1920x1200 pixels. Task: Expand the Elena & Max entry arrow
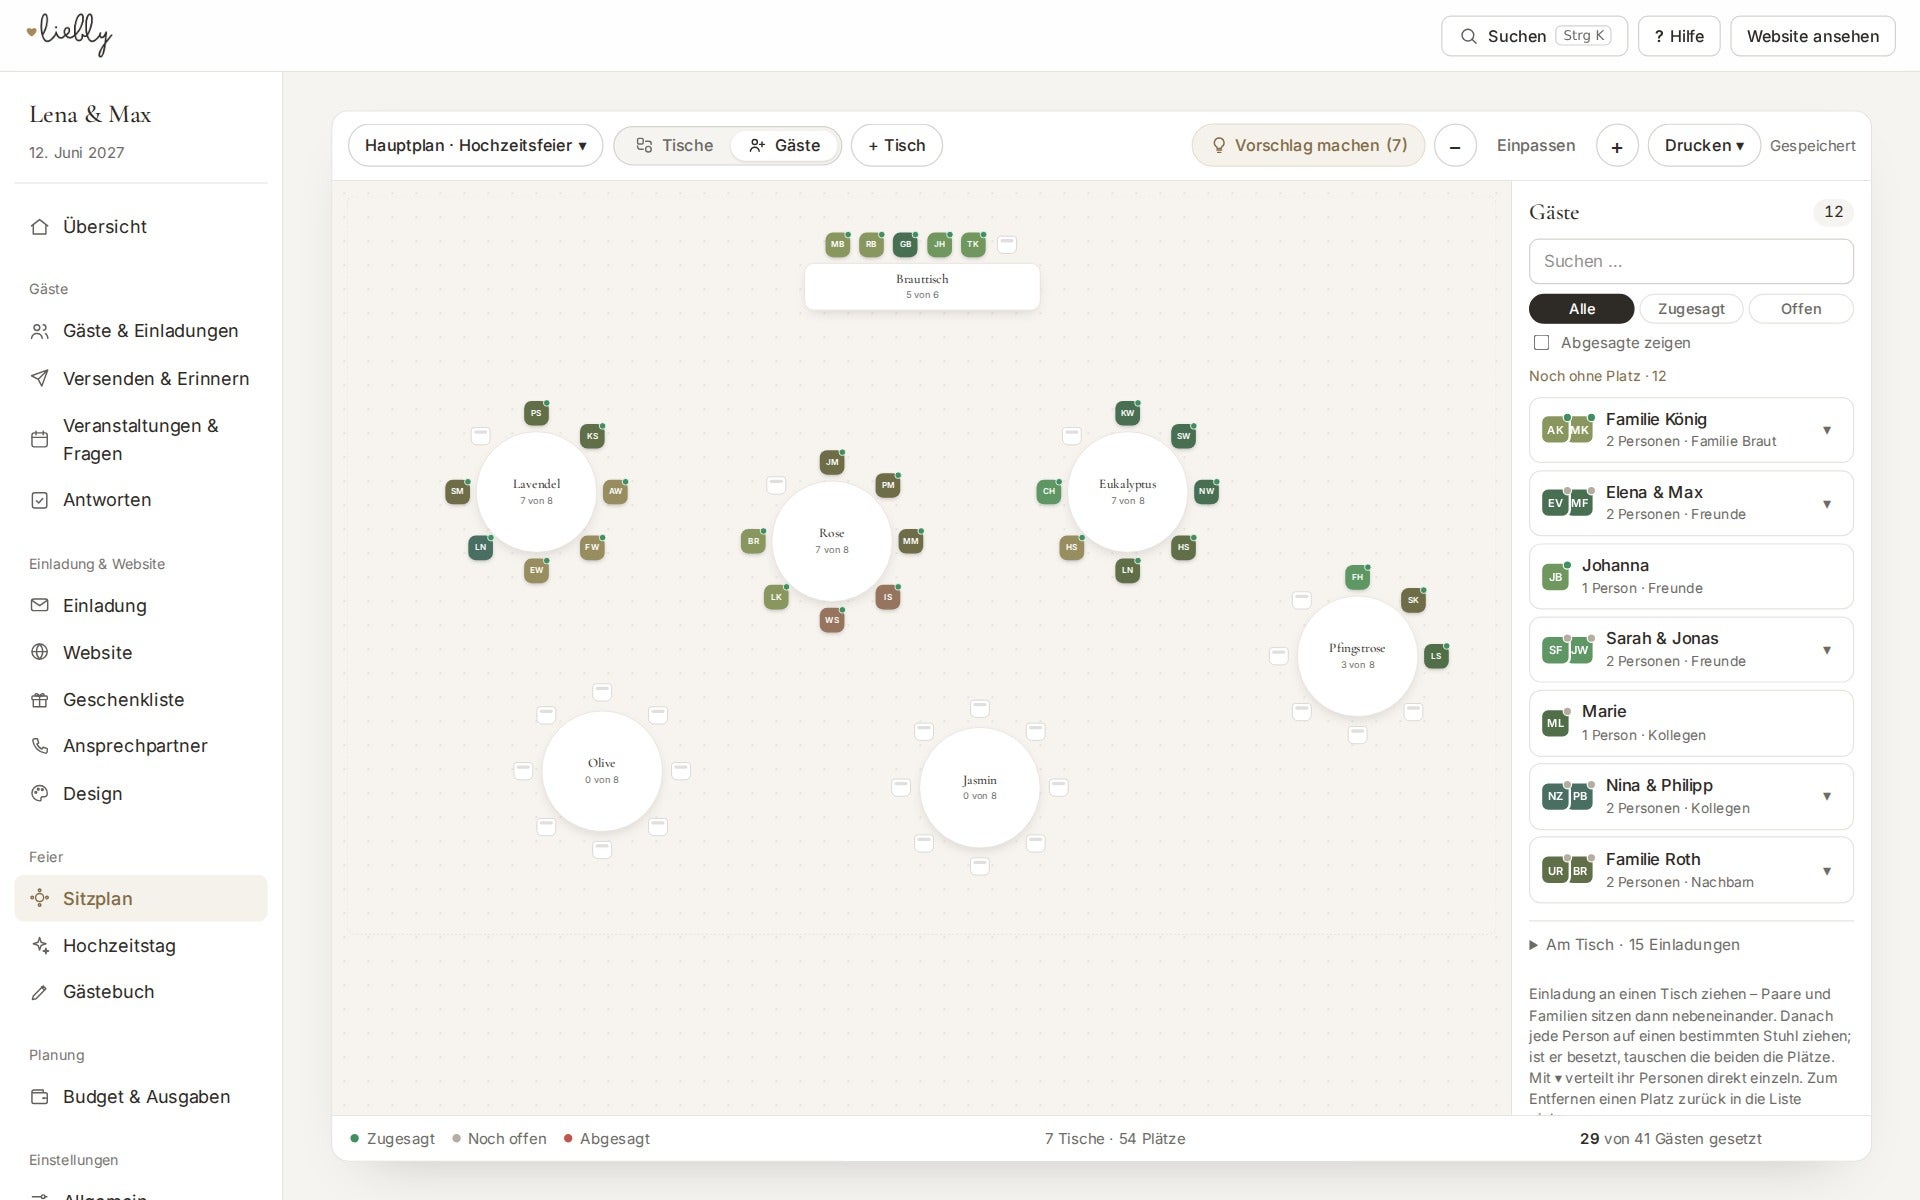pyautogui.click(x=1827, y=503)
